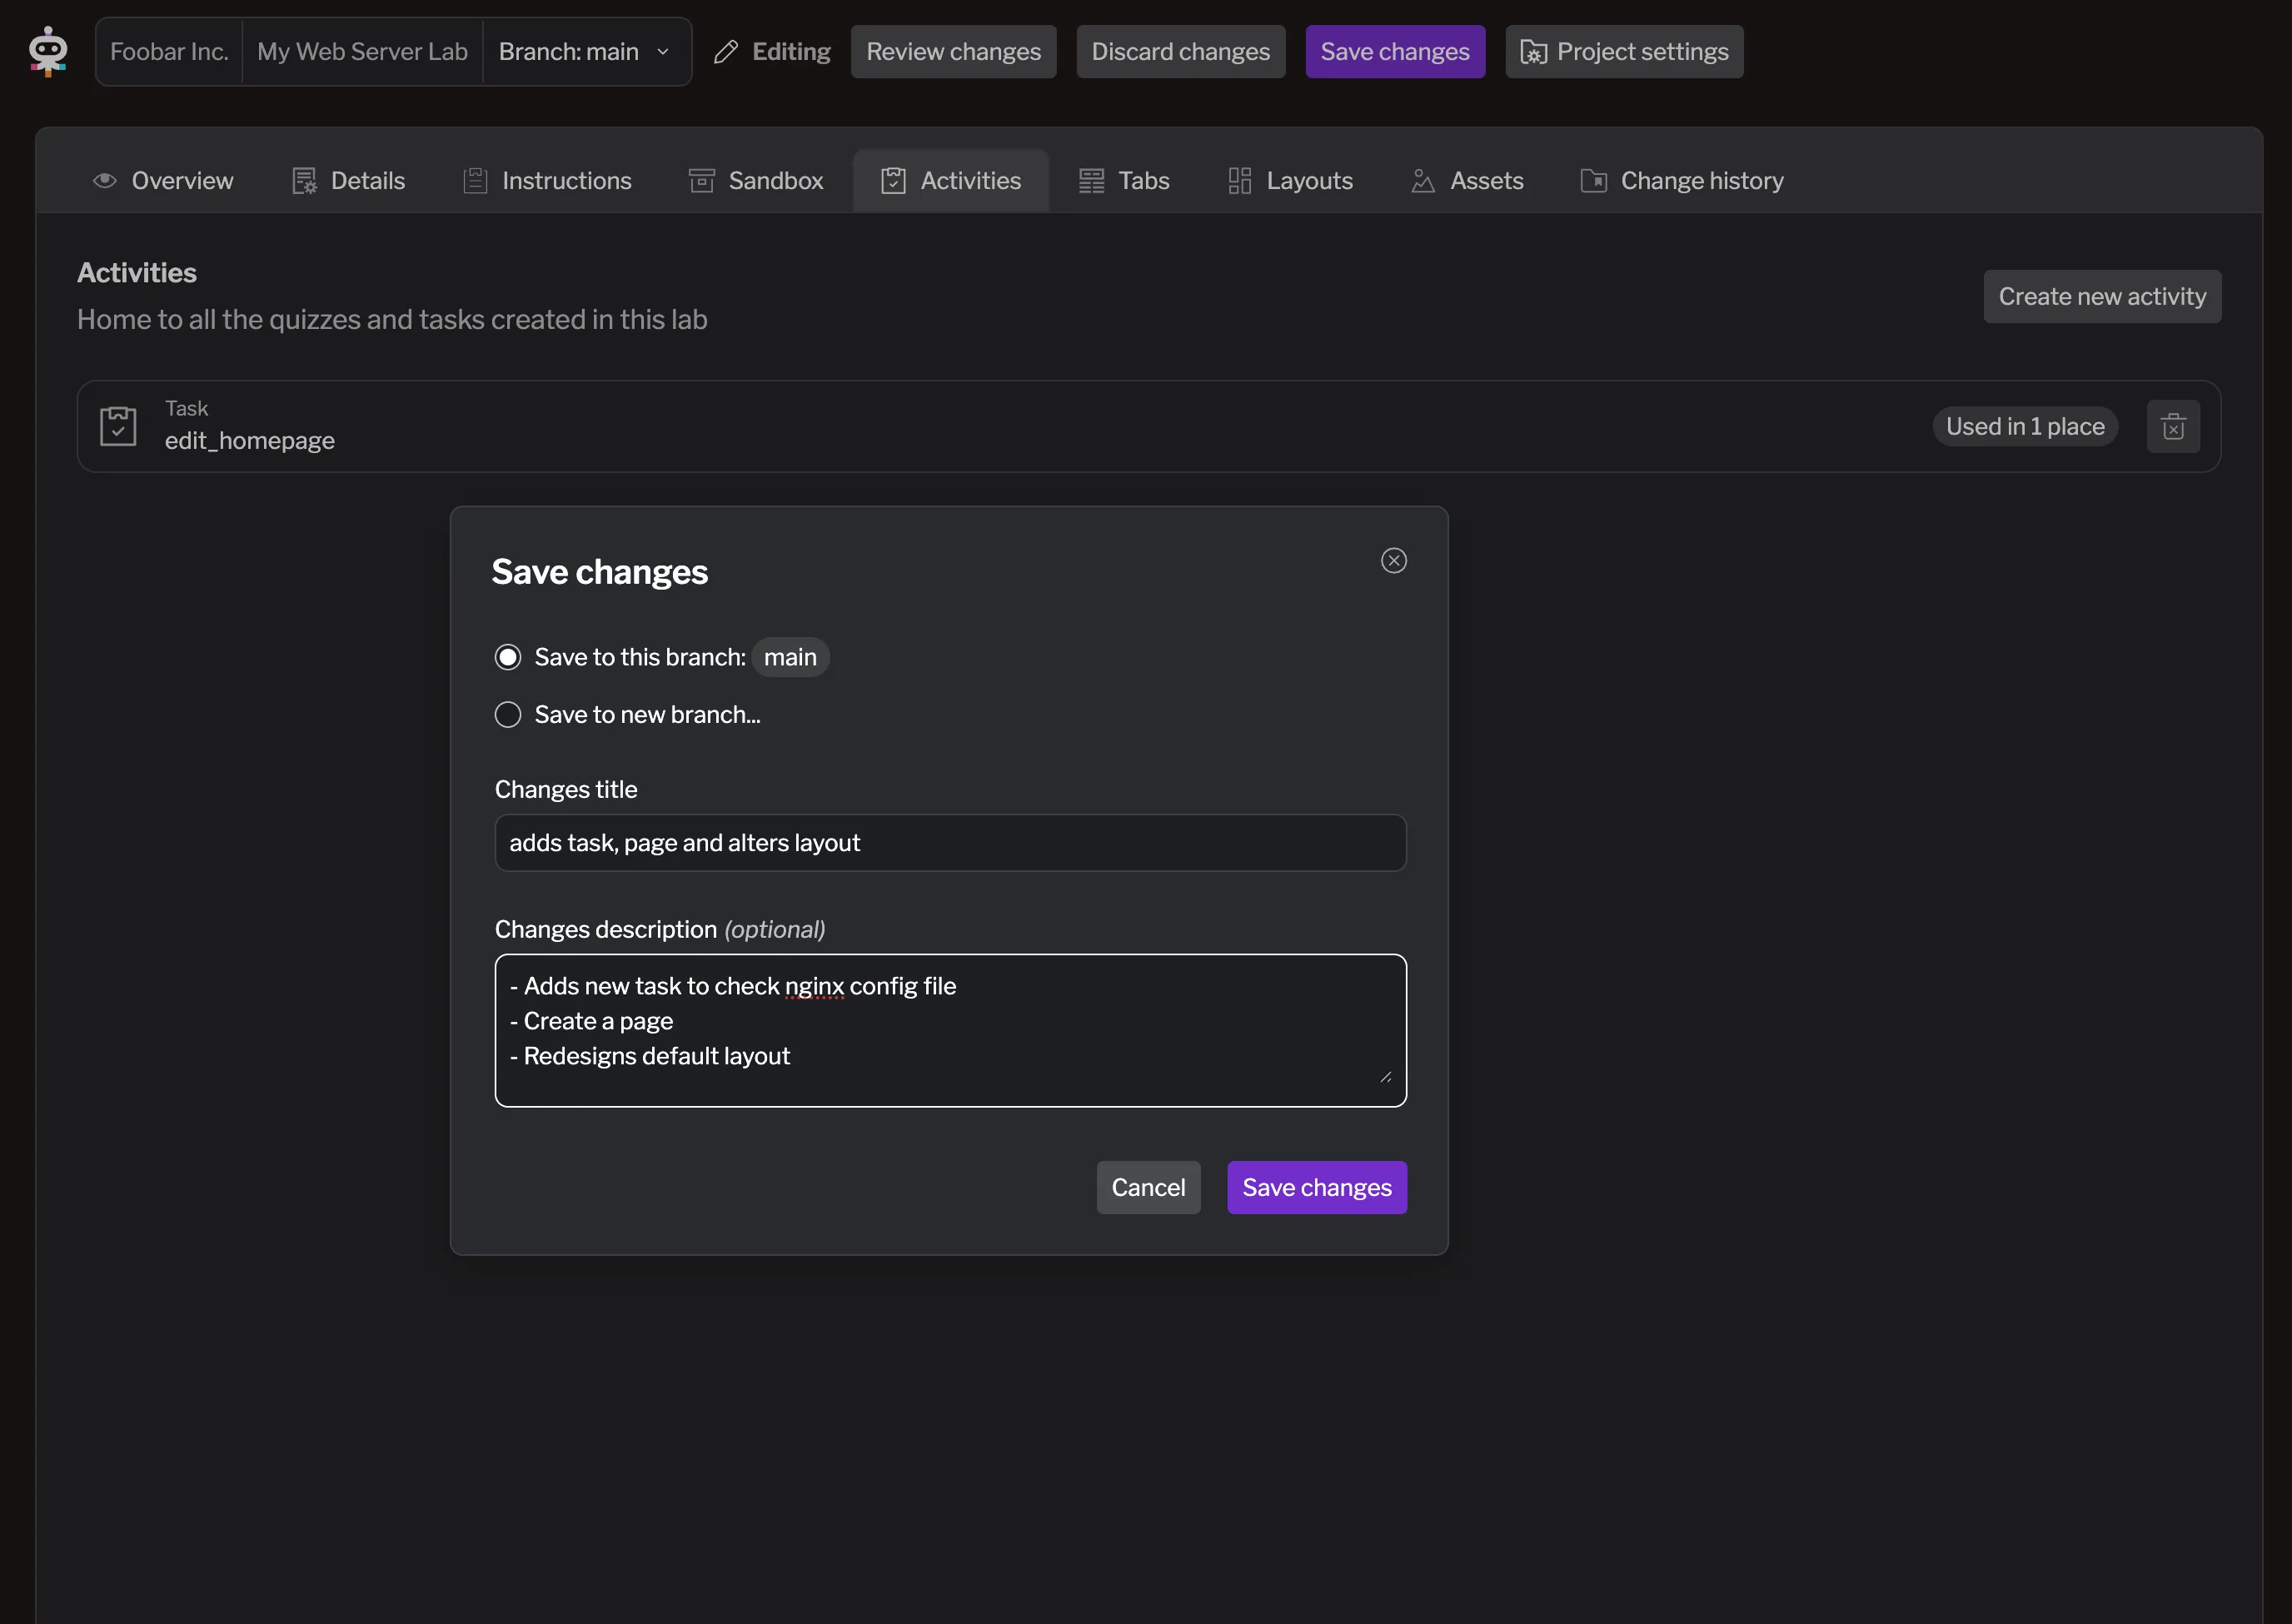
Task: Click the robot logo icon
Action: pos(48,51)
